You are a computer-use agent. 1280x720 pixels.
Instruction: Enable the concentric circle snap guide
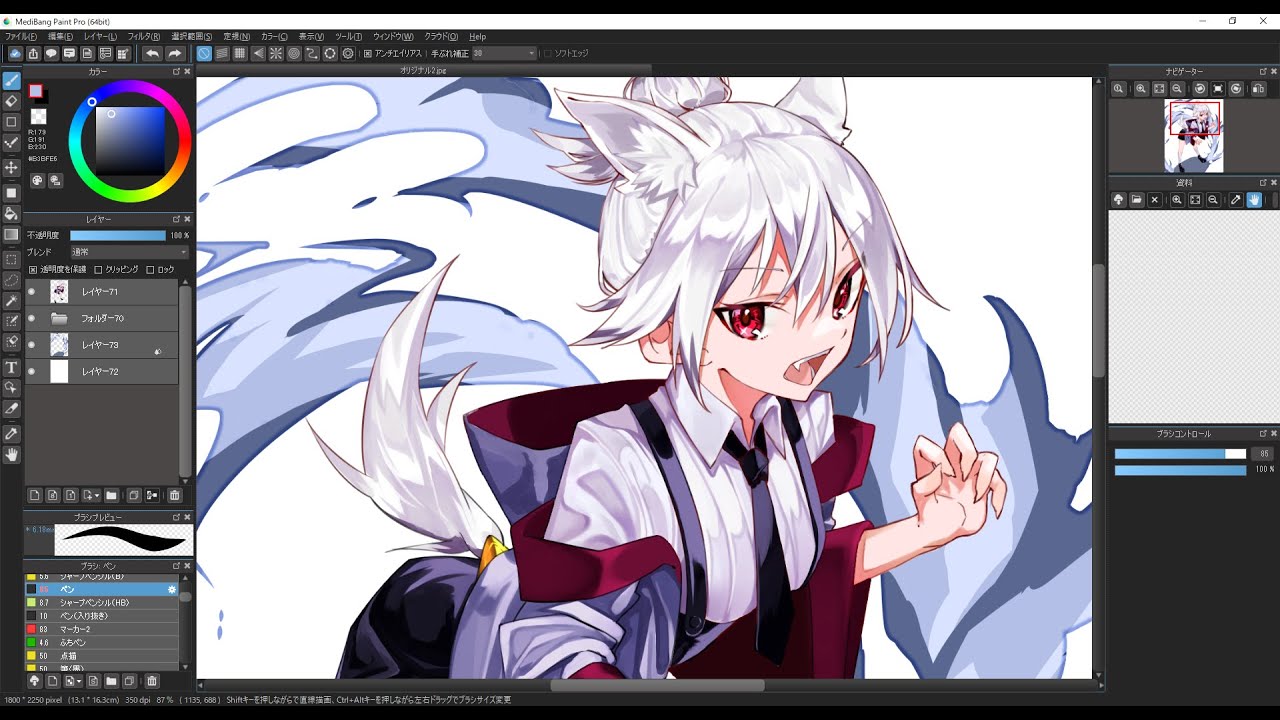(294, 53)
